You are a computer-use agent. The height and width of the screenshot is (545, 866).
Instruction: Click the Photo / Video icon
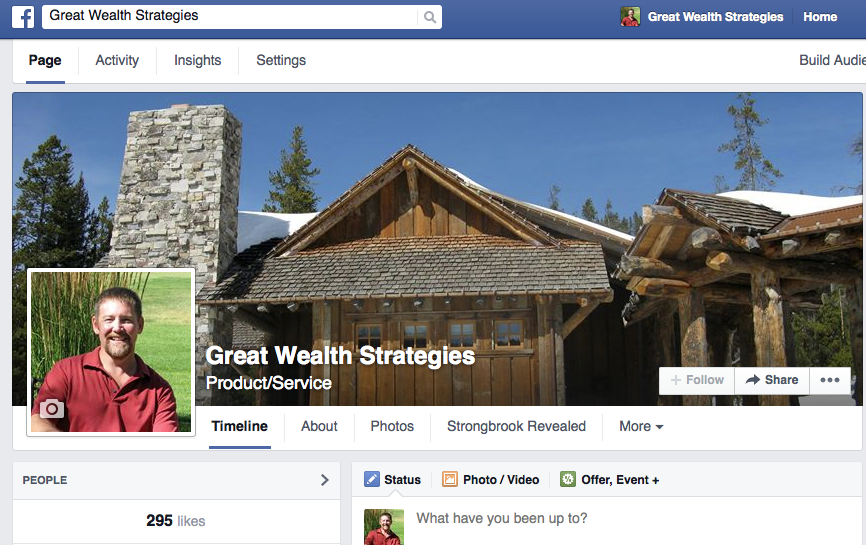click(x=450, y=479)
